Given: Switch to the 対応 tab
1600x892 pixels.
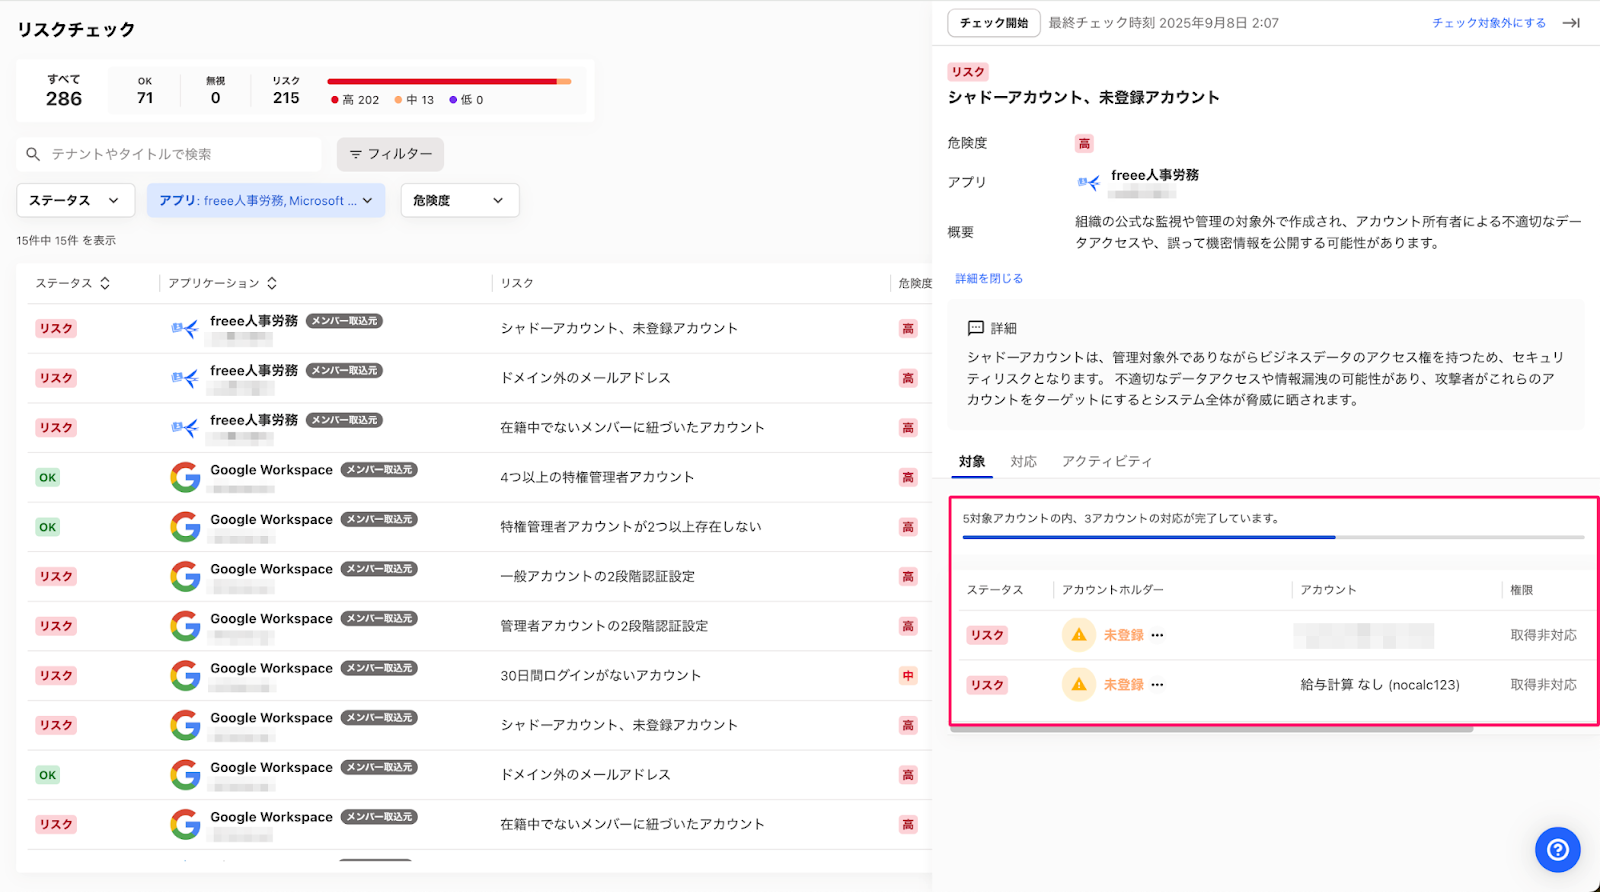Looking at the screenshot, I should tap(1023, 461).
